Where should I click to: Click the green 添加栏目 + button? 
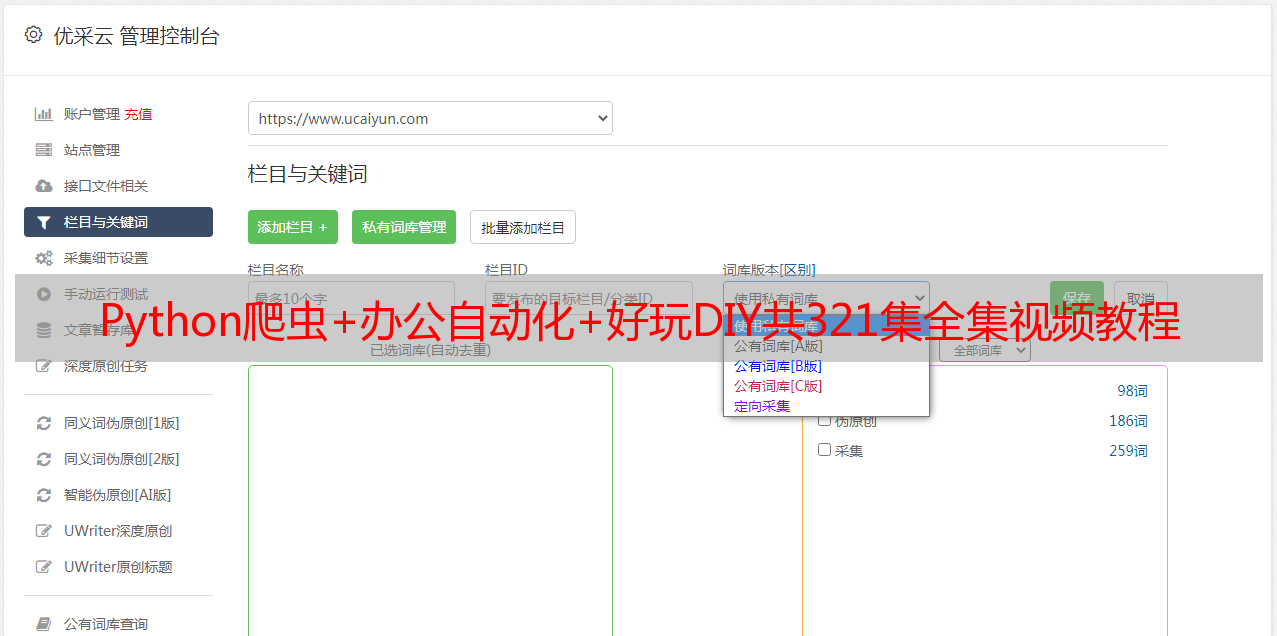coord(293,227)
